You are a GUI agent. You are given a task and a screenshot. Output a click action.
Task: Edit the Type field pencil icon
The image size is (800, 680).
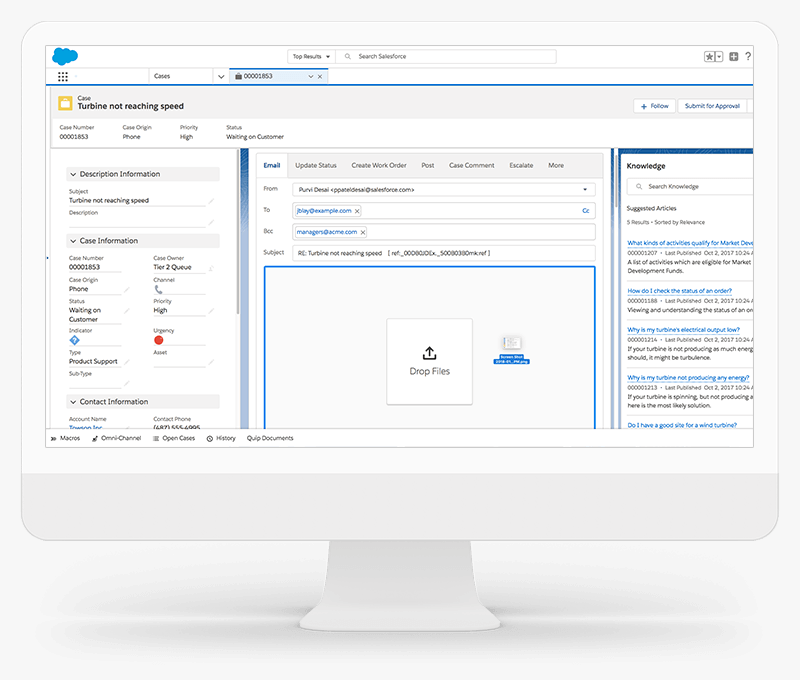[127, 362]
